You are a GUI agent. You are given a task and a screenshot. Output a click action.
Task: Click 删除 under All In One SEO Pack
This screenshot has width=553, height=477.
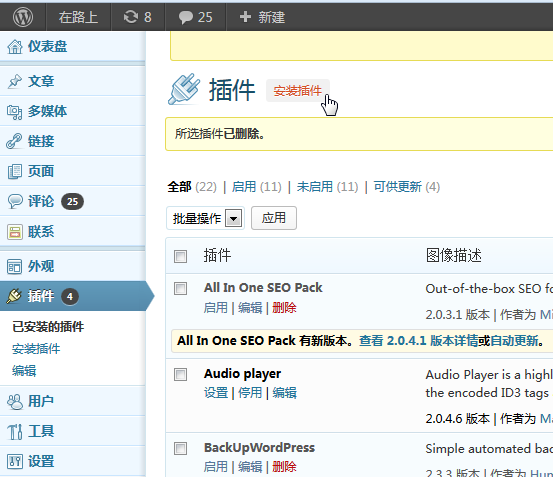pyautogui.click(x=284, y=308)
